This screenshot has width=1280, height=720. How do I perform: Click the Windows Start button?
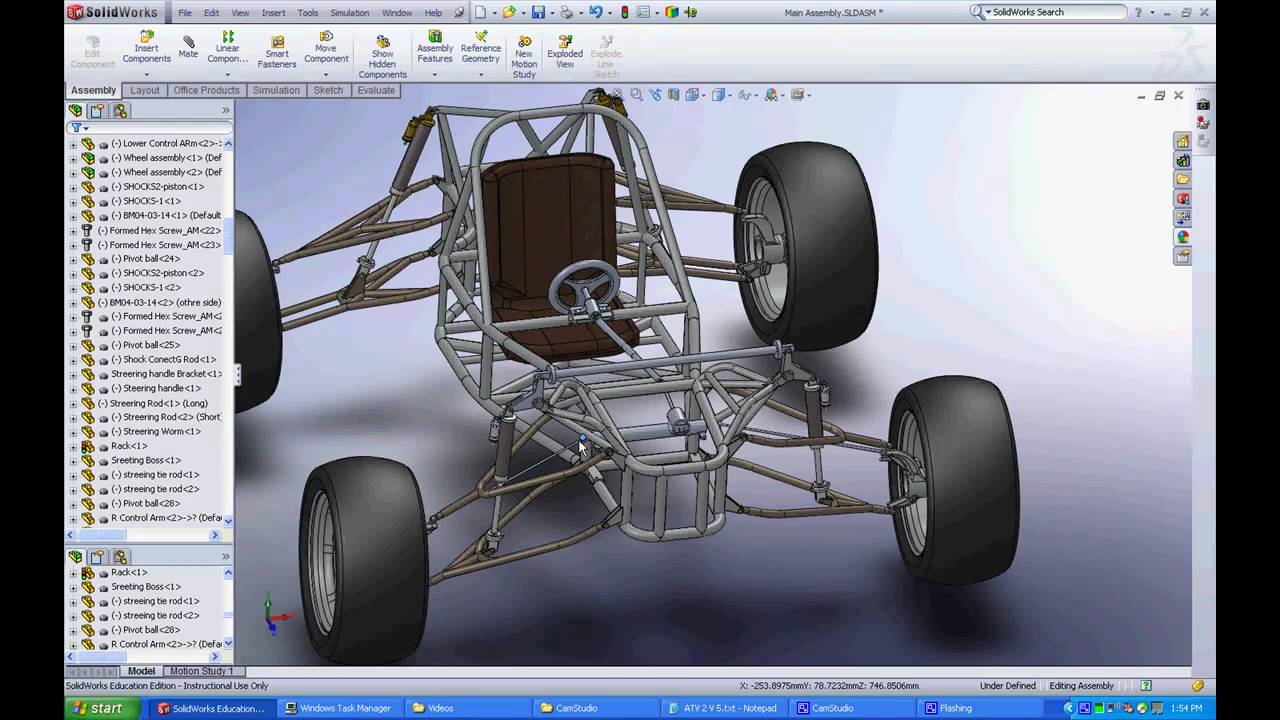point(95,708)
